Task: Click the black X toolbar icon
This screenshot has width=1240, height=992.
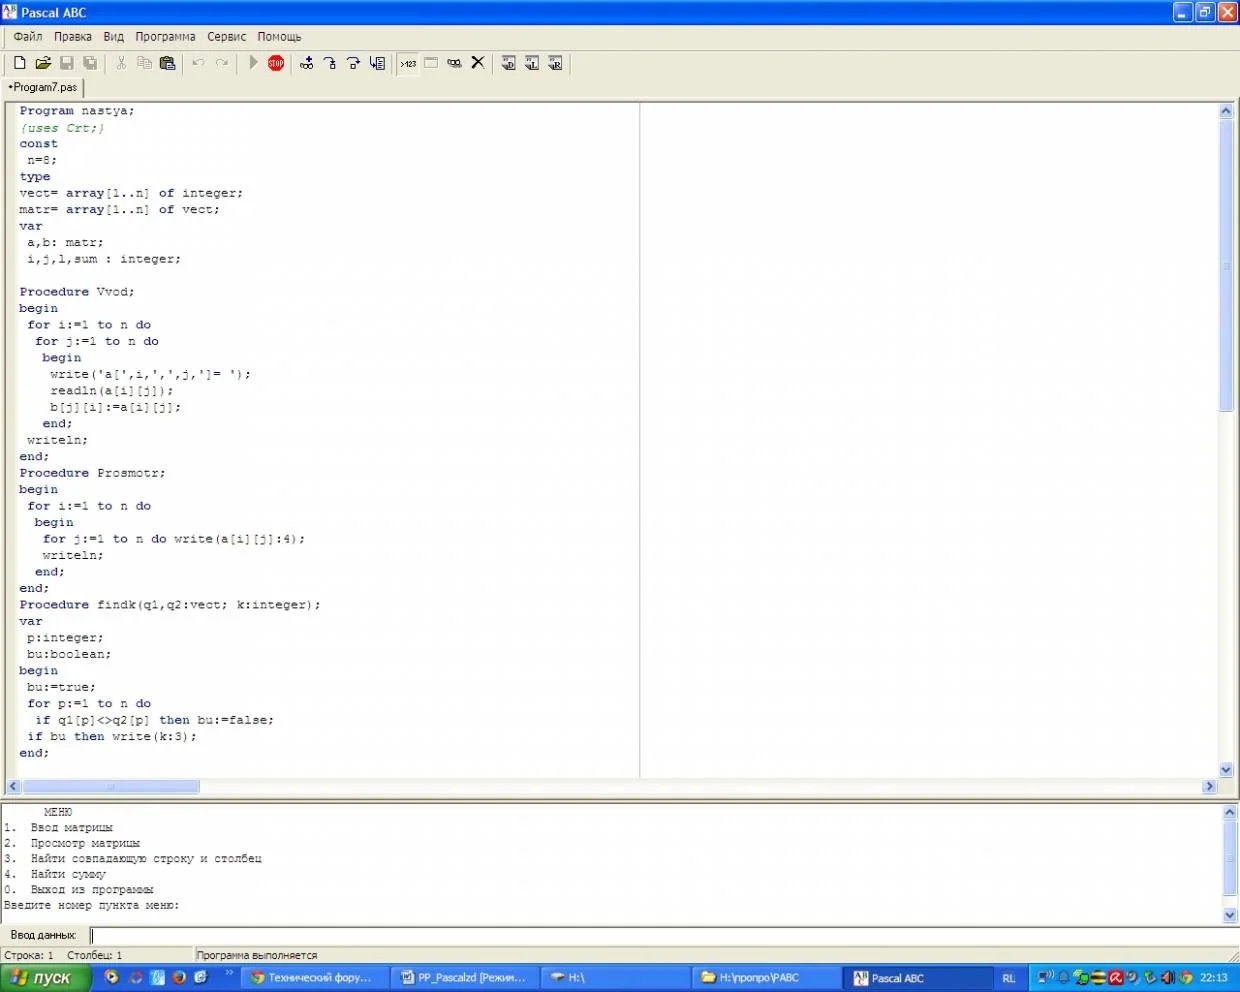Action: tap(478, 63)
